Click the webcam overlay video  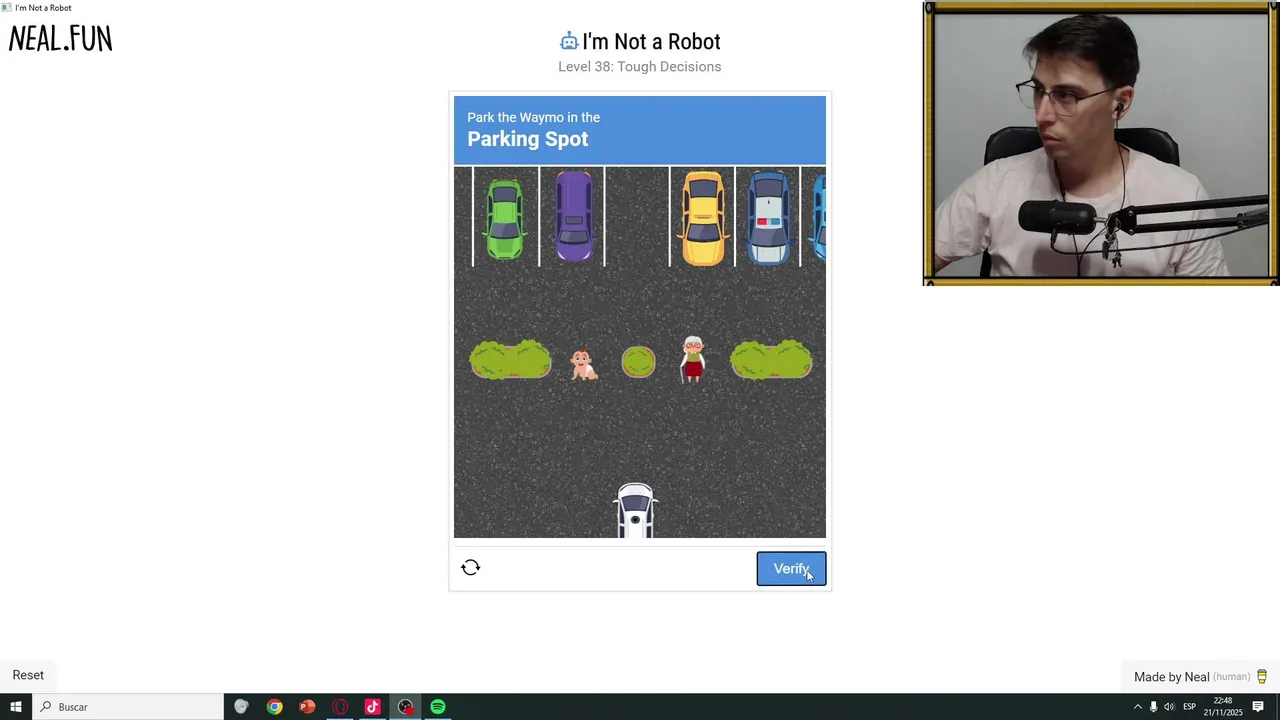(1101, 144)
